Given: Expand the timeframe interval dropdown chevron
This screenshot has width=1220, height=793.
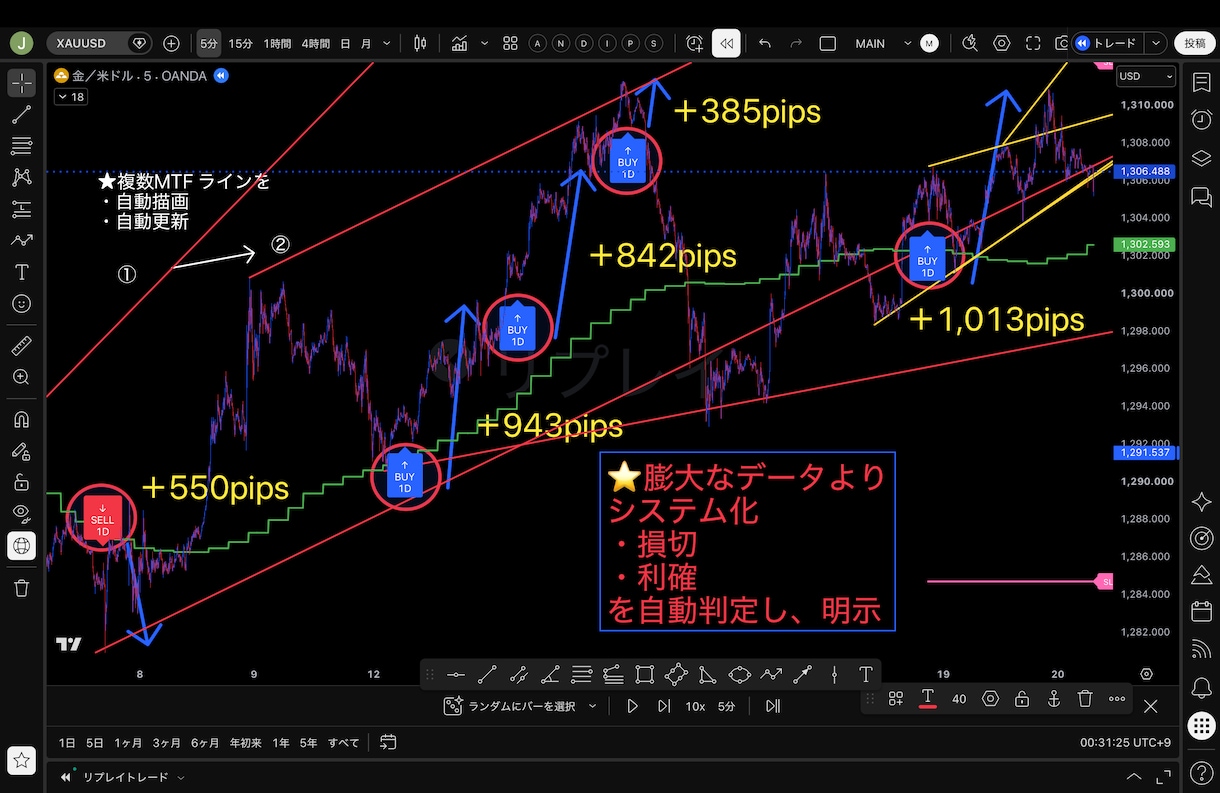Looking at the screenshot, I should pyautogui.click(x=386, y=43).
